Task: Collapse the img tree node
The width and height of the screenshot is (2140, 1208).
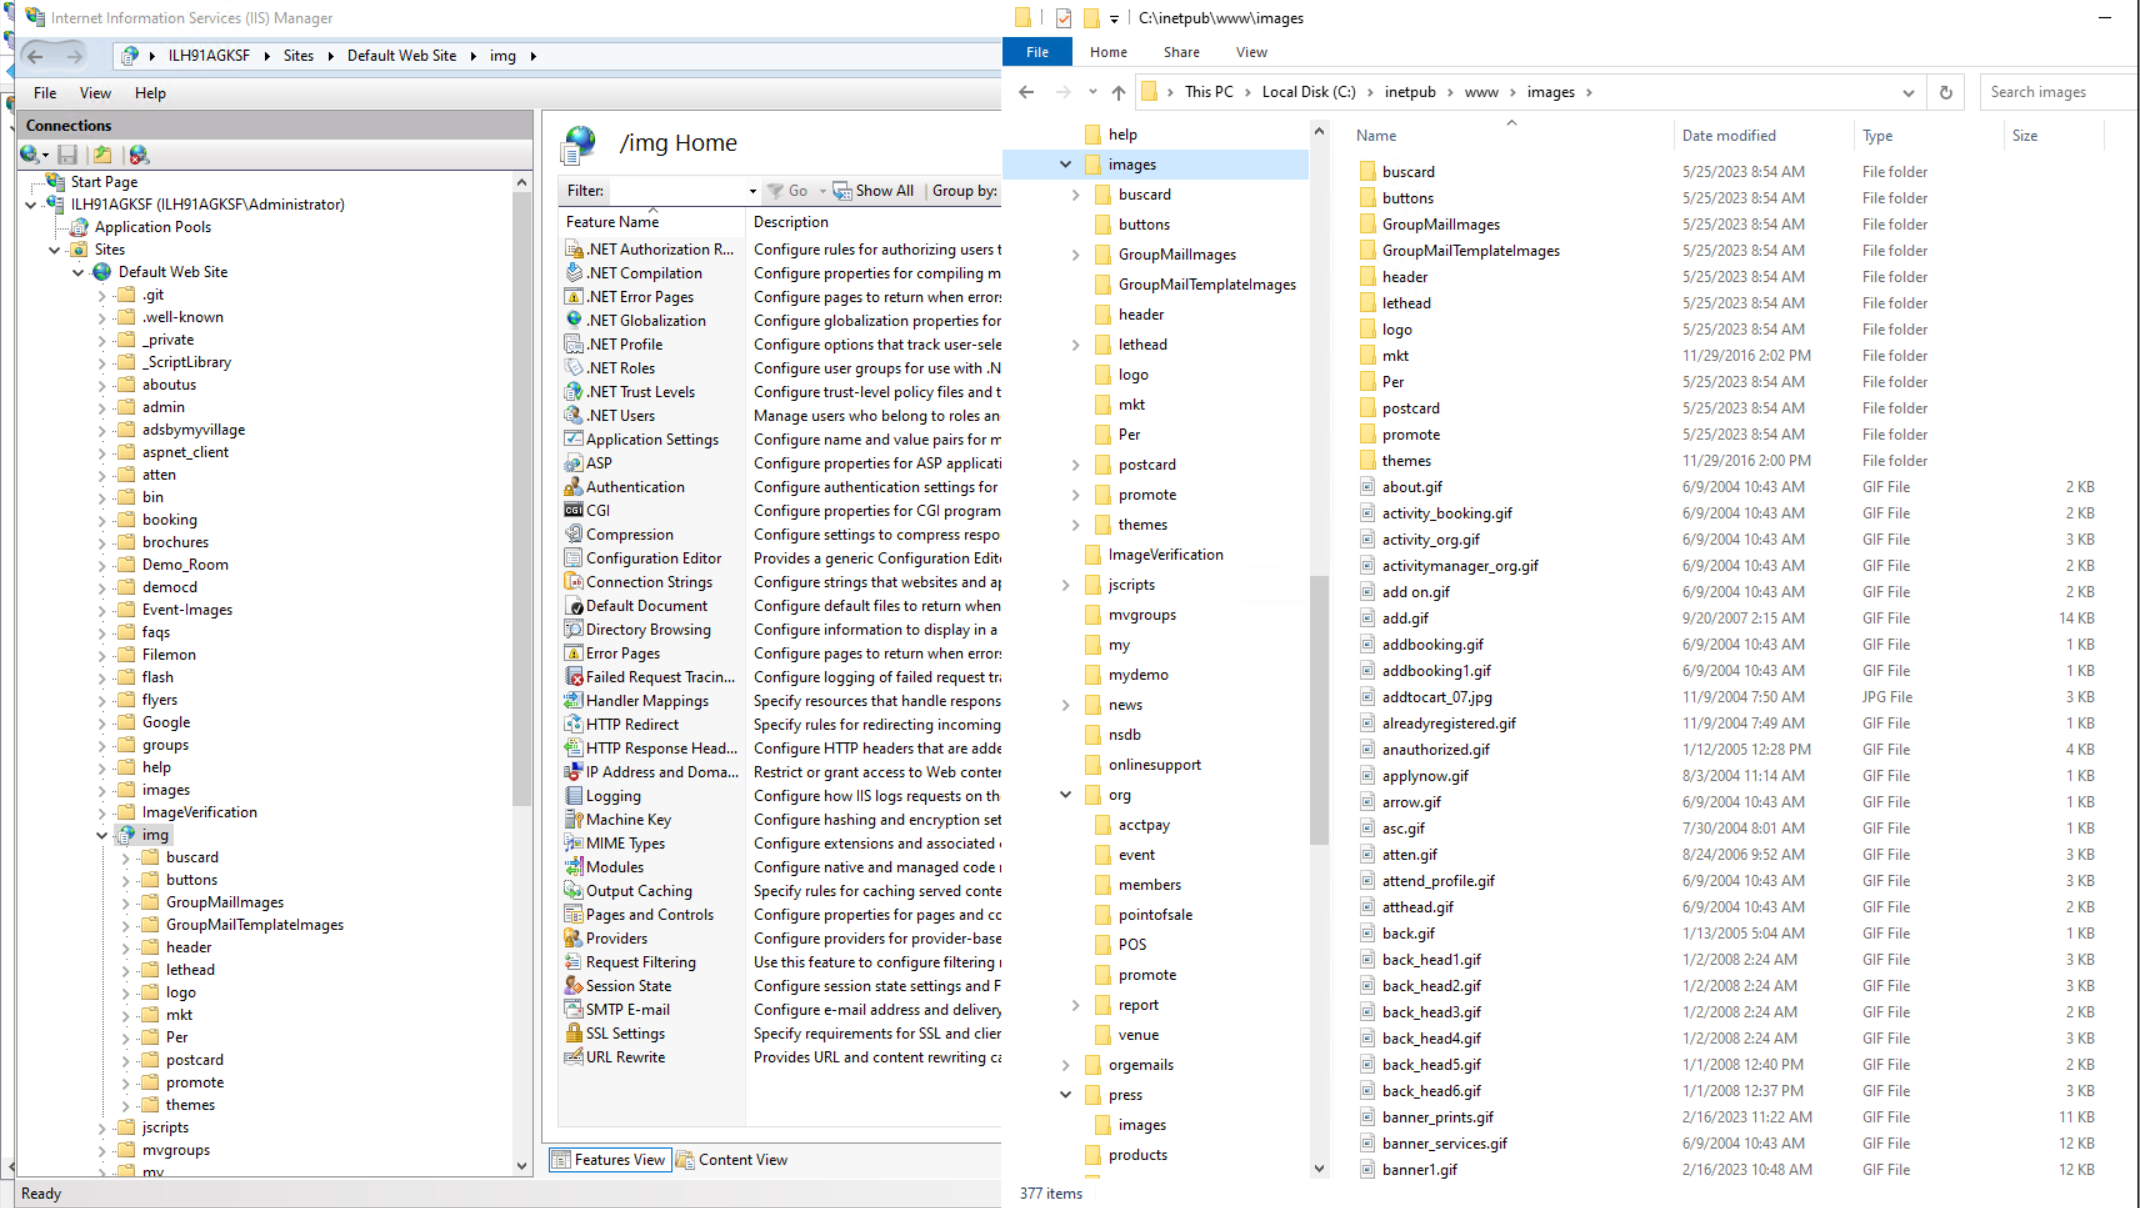Action: [x=102, y=835]
